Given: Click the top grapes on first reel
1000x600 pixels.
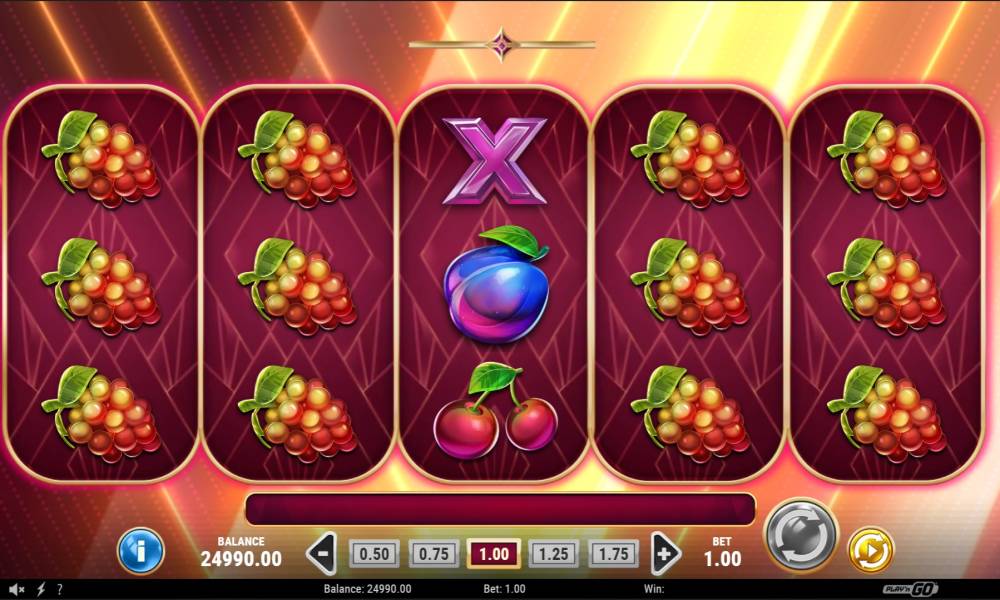Looking at the screenshot, I should [101, 159].
